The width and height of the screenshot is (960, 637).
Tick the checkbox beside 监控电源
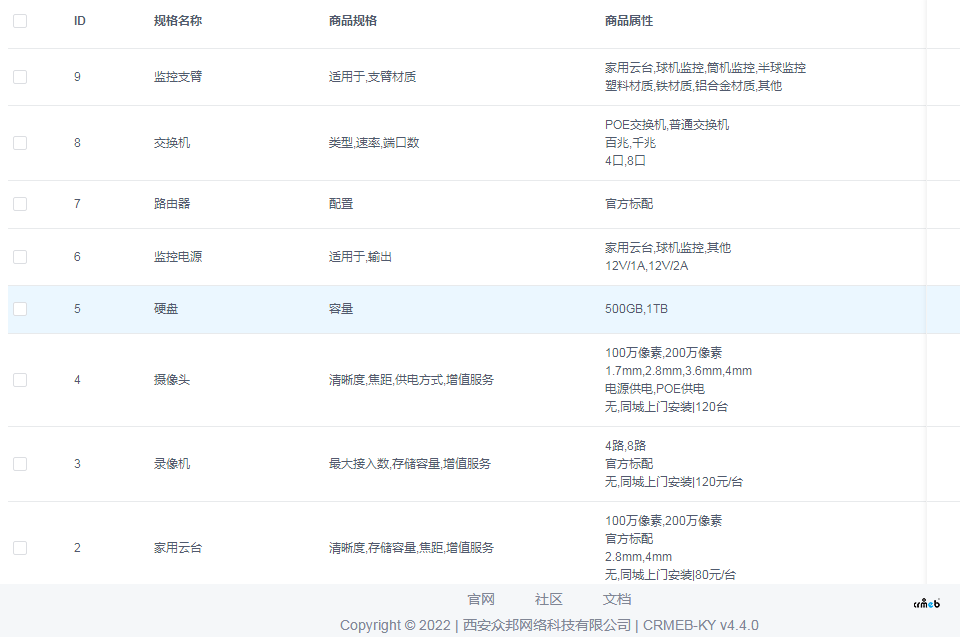(20, 257)
